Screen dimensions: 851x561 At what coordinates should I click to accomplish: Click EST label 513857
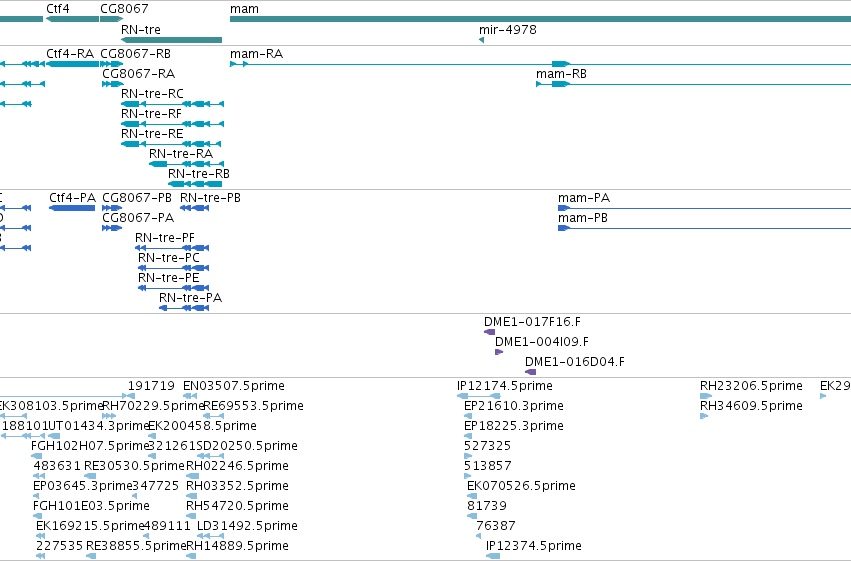tap(487, 467)
